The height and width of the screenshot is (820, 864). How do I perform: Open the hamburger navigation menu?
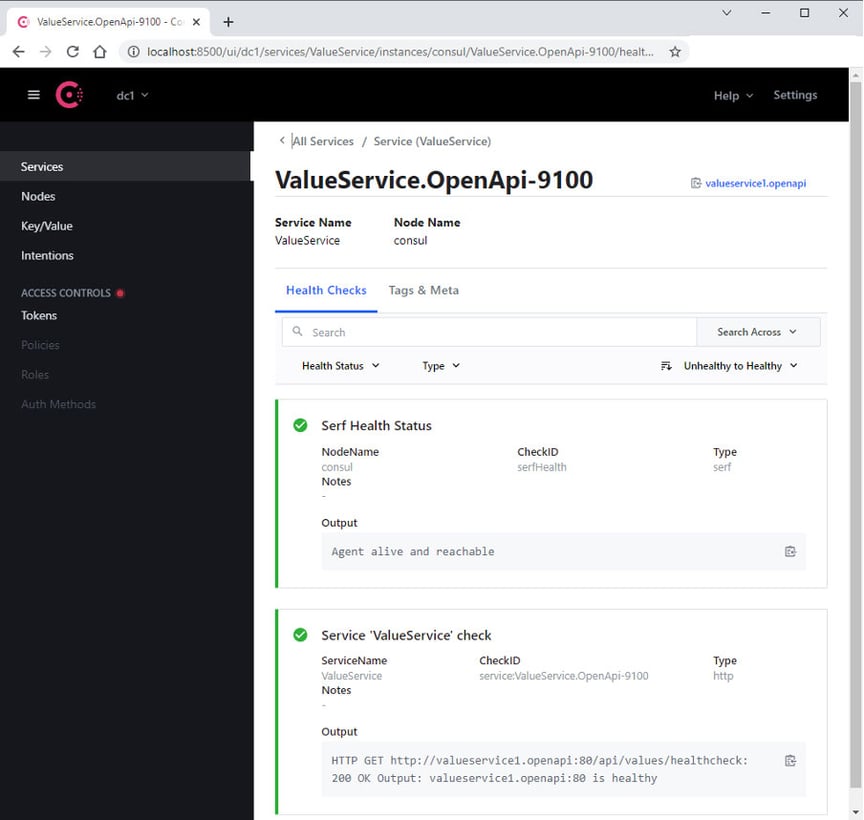(34, 95)
